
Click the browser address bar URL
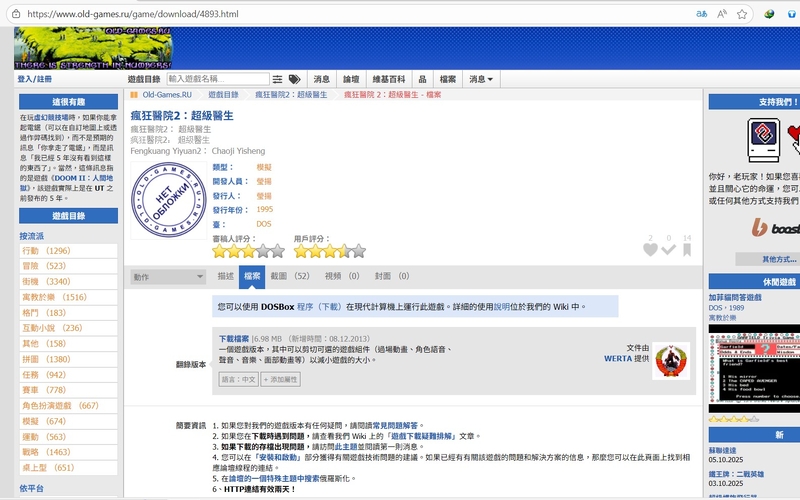133,14
